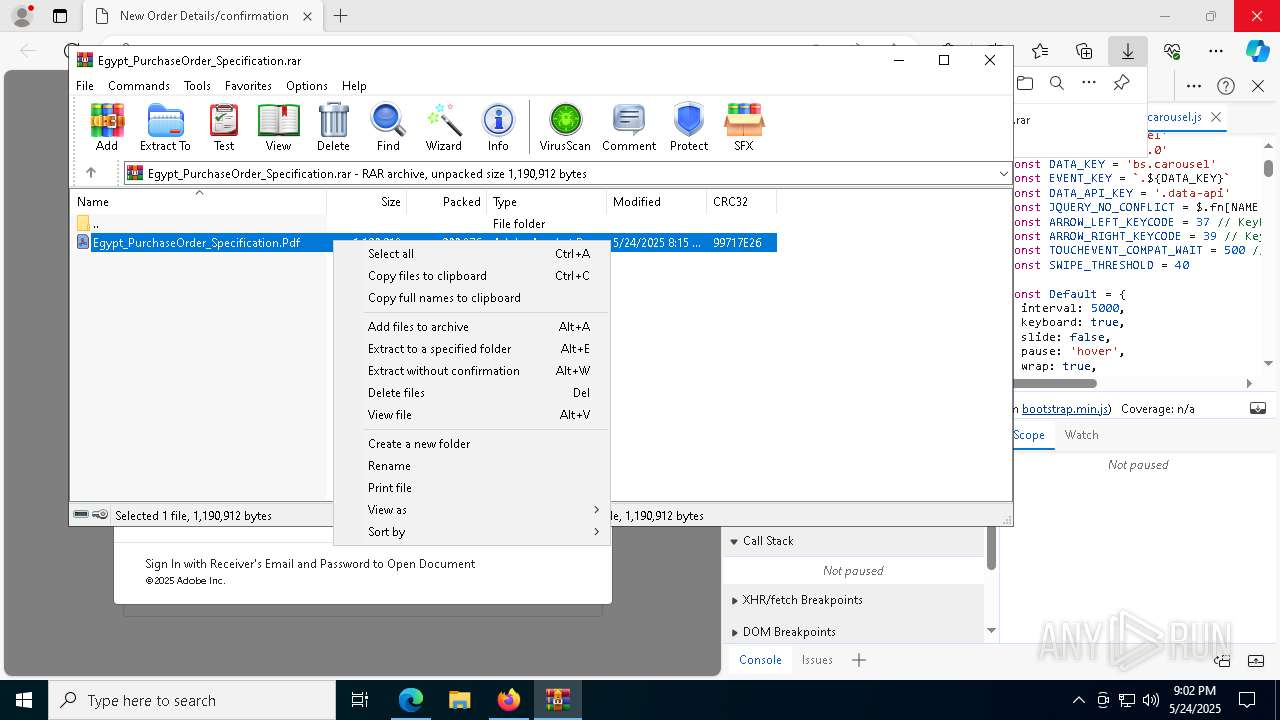Sort by Modified column header
The height and width of the screenshot is (720, 1280).
point(656,201)
